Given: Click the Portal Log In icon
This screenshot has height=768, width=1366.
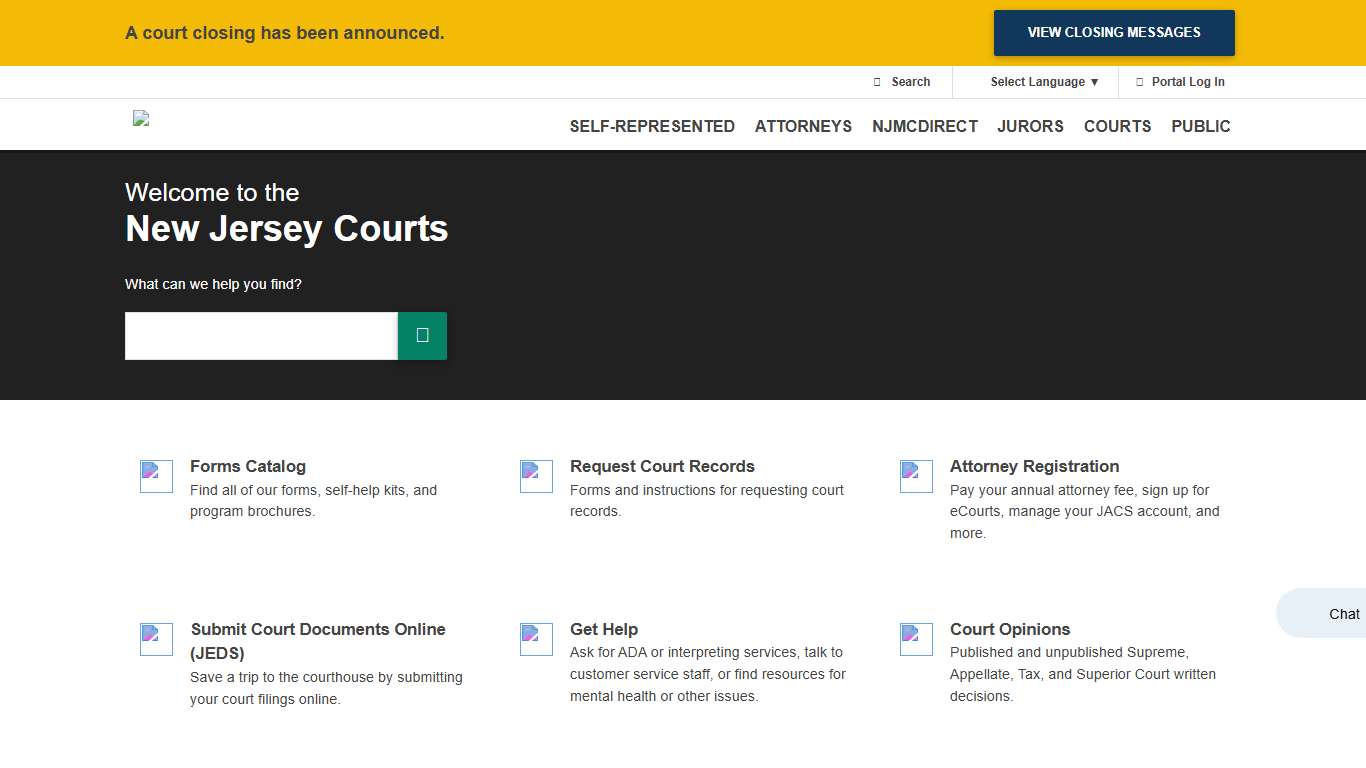Looking at the screenshot, I should [1138, 81].
